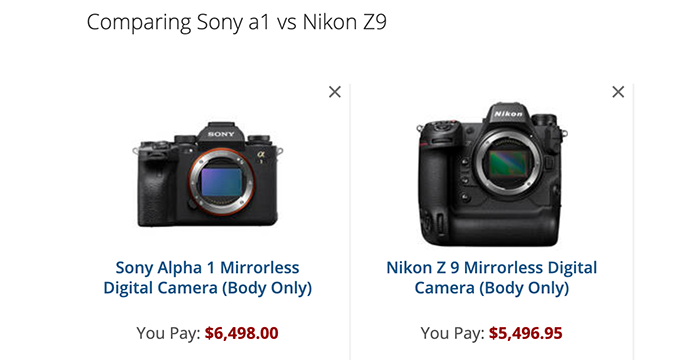The image size is (700, 360).
Task: Open the Nikon Z 9 camera image
Action: click(492, 175)
